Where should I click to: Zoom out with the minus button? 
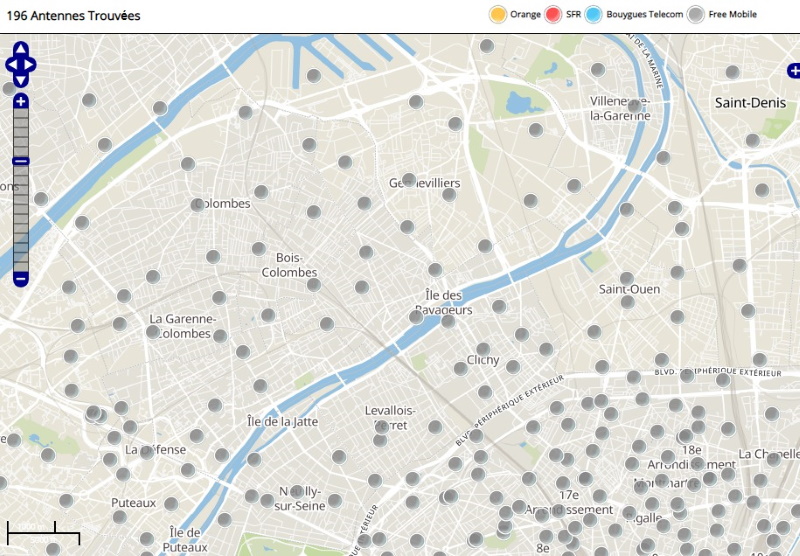coord(21,278)
